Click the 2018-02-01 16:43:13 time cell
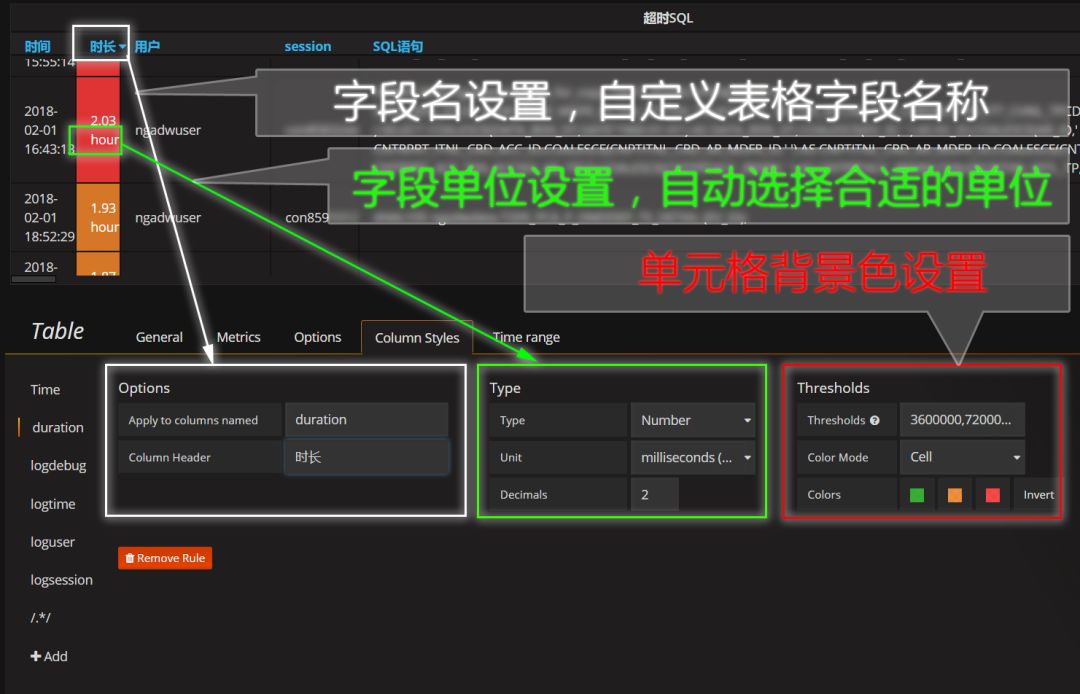The width and height of the screenshot is (1080, 694). [48, 130]
